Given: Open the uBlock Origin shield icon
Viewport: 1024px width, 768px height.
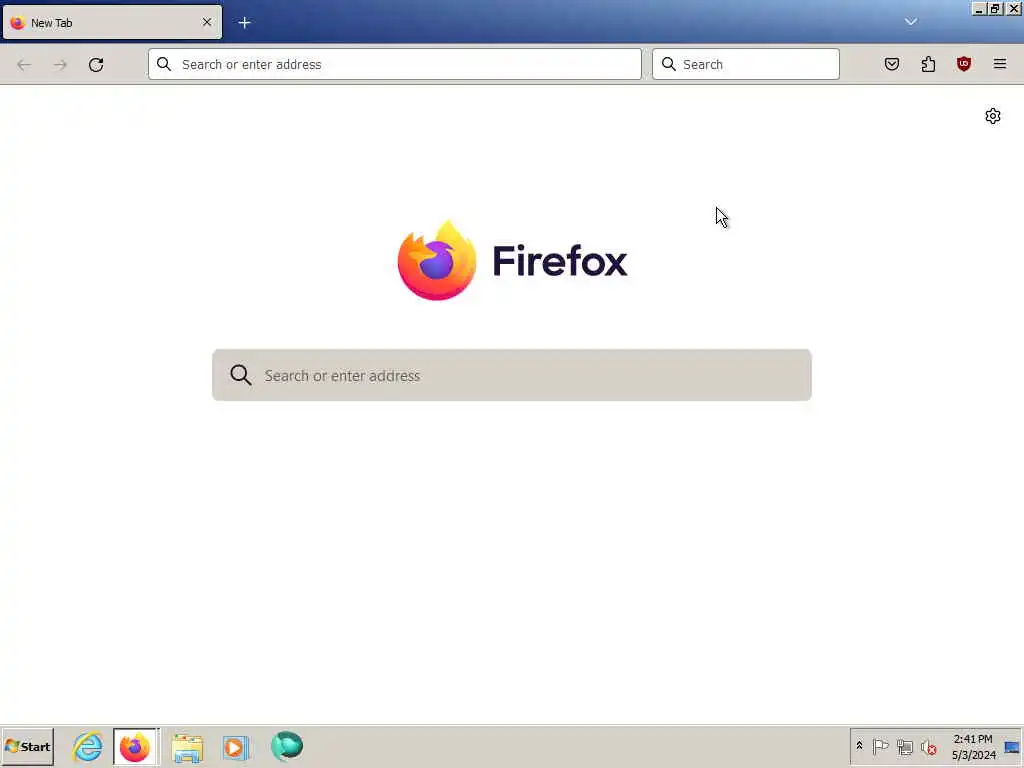Looking at the screenshot, I should (x=964, y=64).
